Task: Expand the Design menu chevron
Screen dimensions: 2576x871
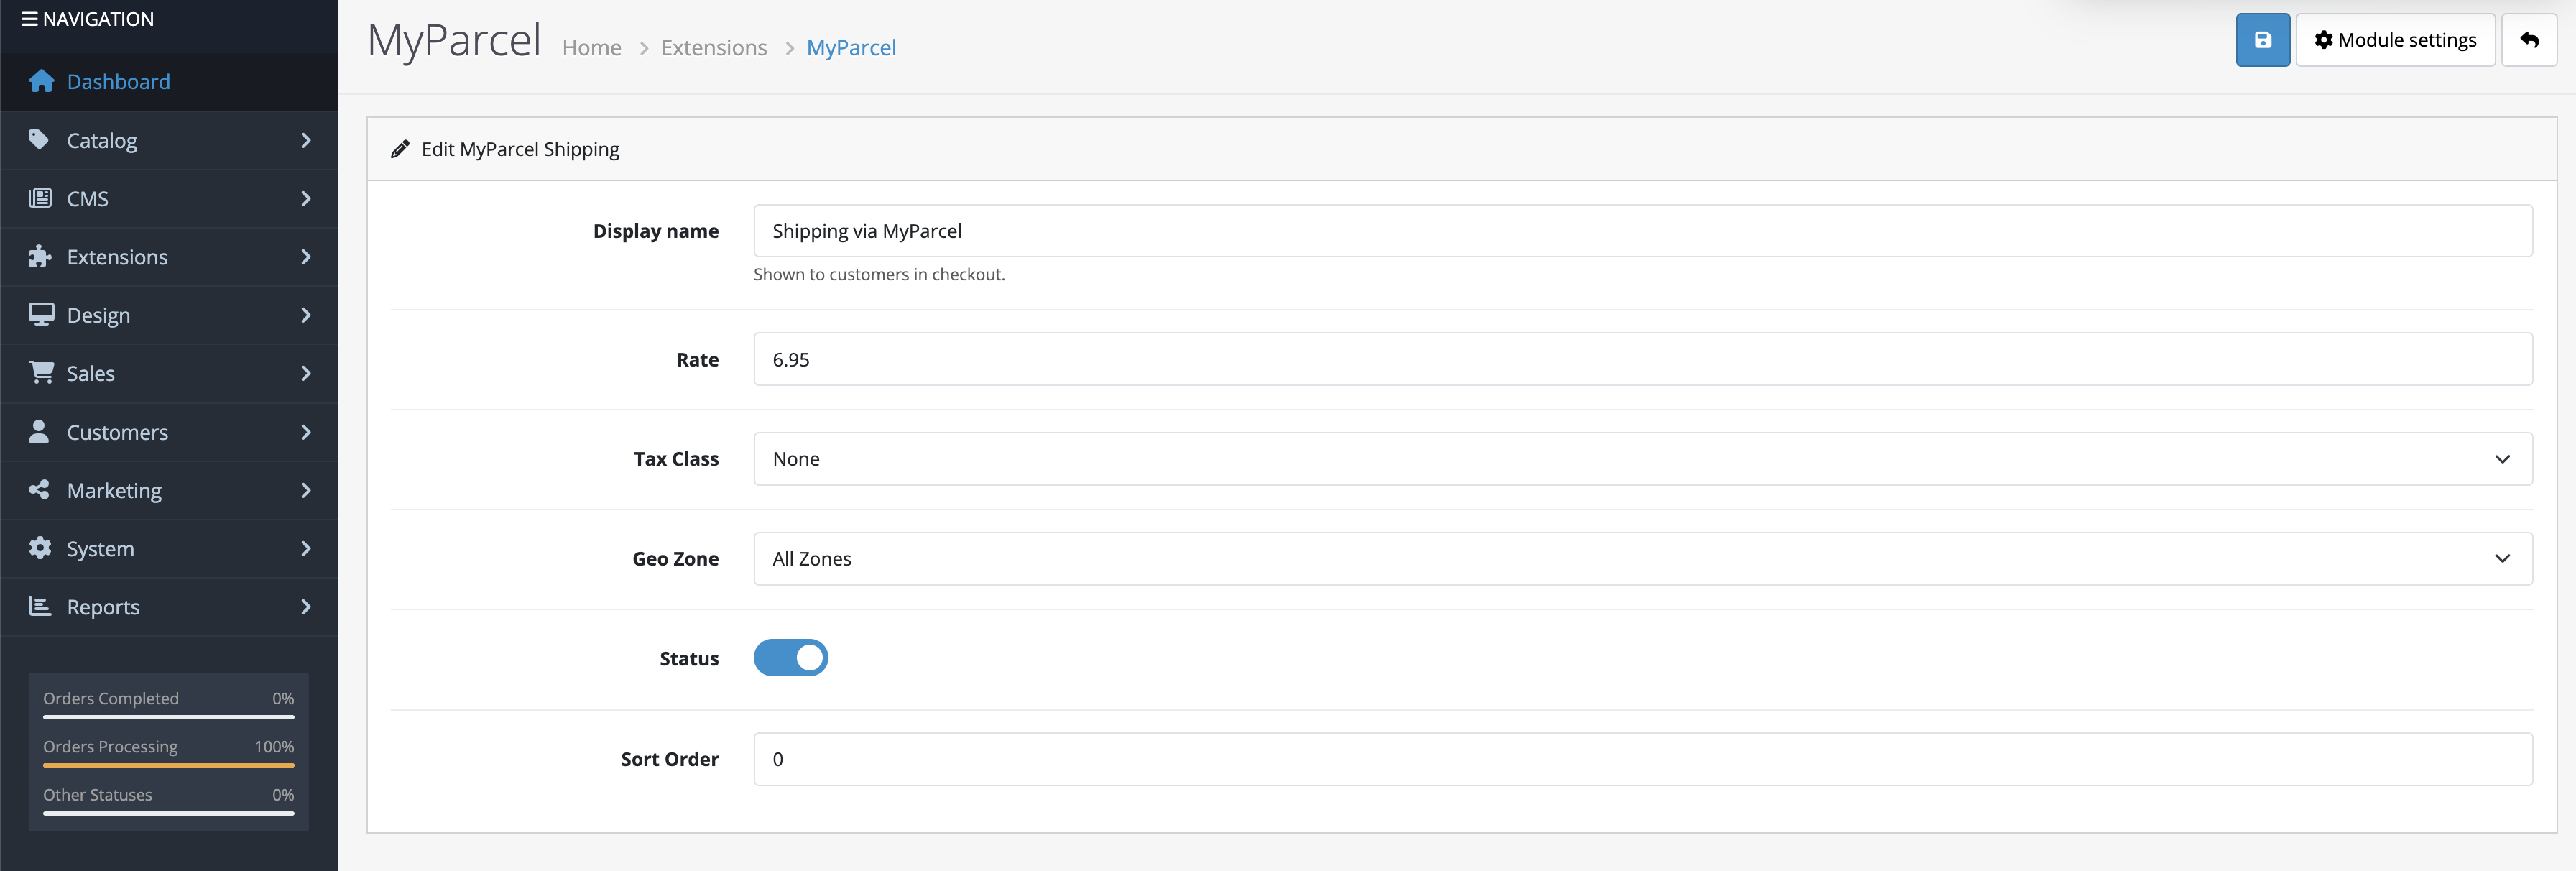Action: click(306, 314)
